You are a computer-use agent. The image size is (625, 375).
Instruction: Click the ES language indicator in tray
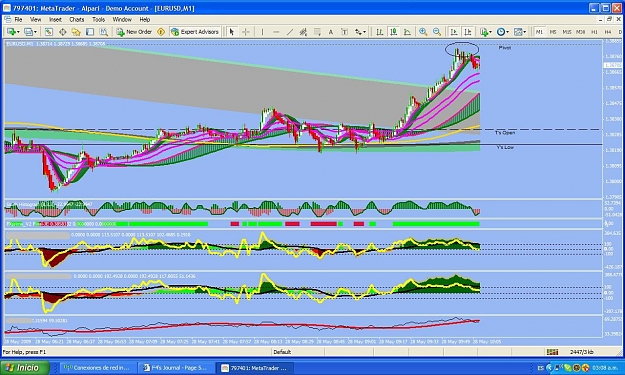(541, 368)
